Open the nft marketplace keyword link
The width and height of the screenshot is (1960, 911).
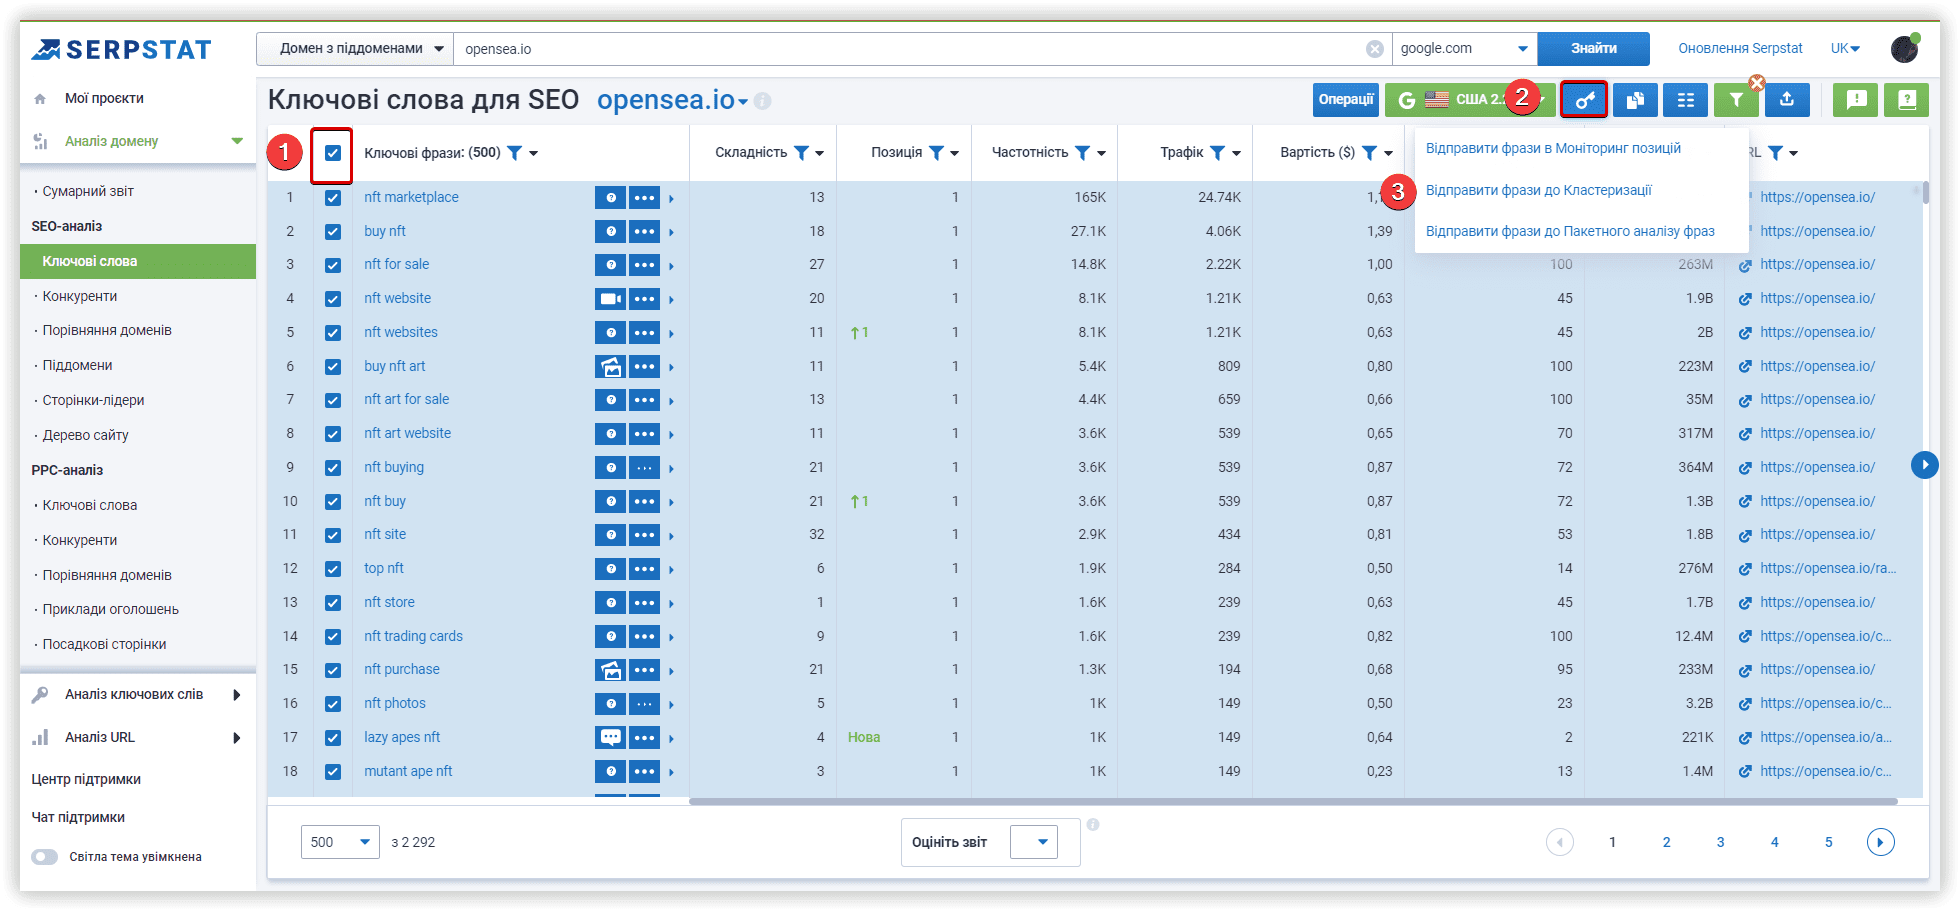pos(411,198)
